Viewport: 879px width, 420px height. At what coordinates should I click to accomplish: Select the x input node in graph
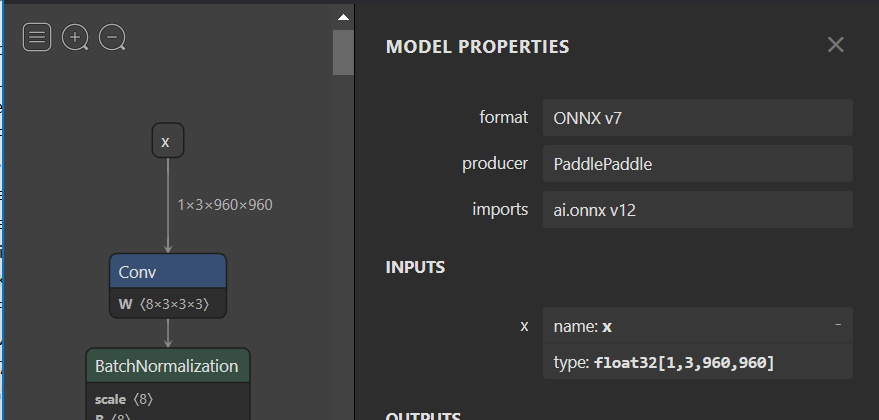pos(167,142)
